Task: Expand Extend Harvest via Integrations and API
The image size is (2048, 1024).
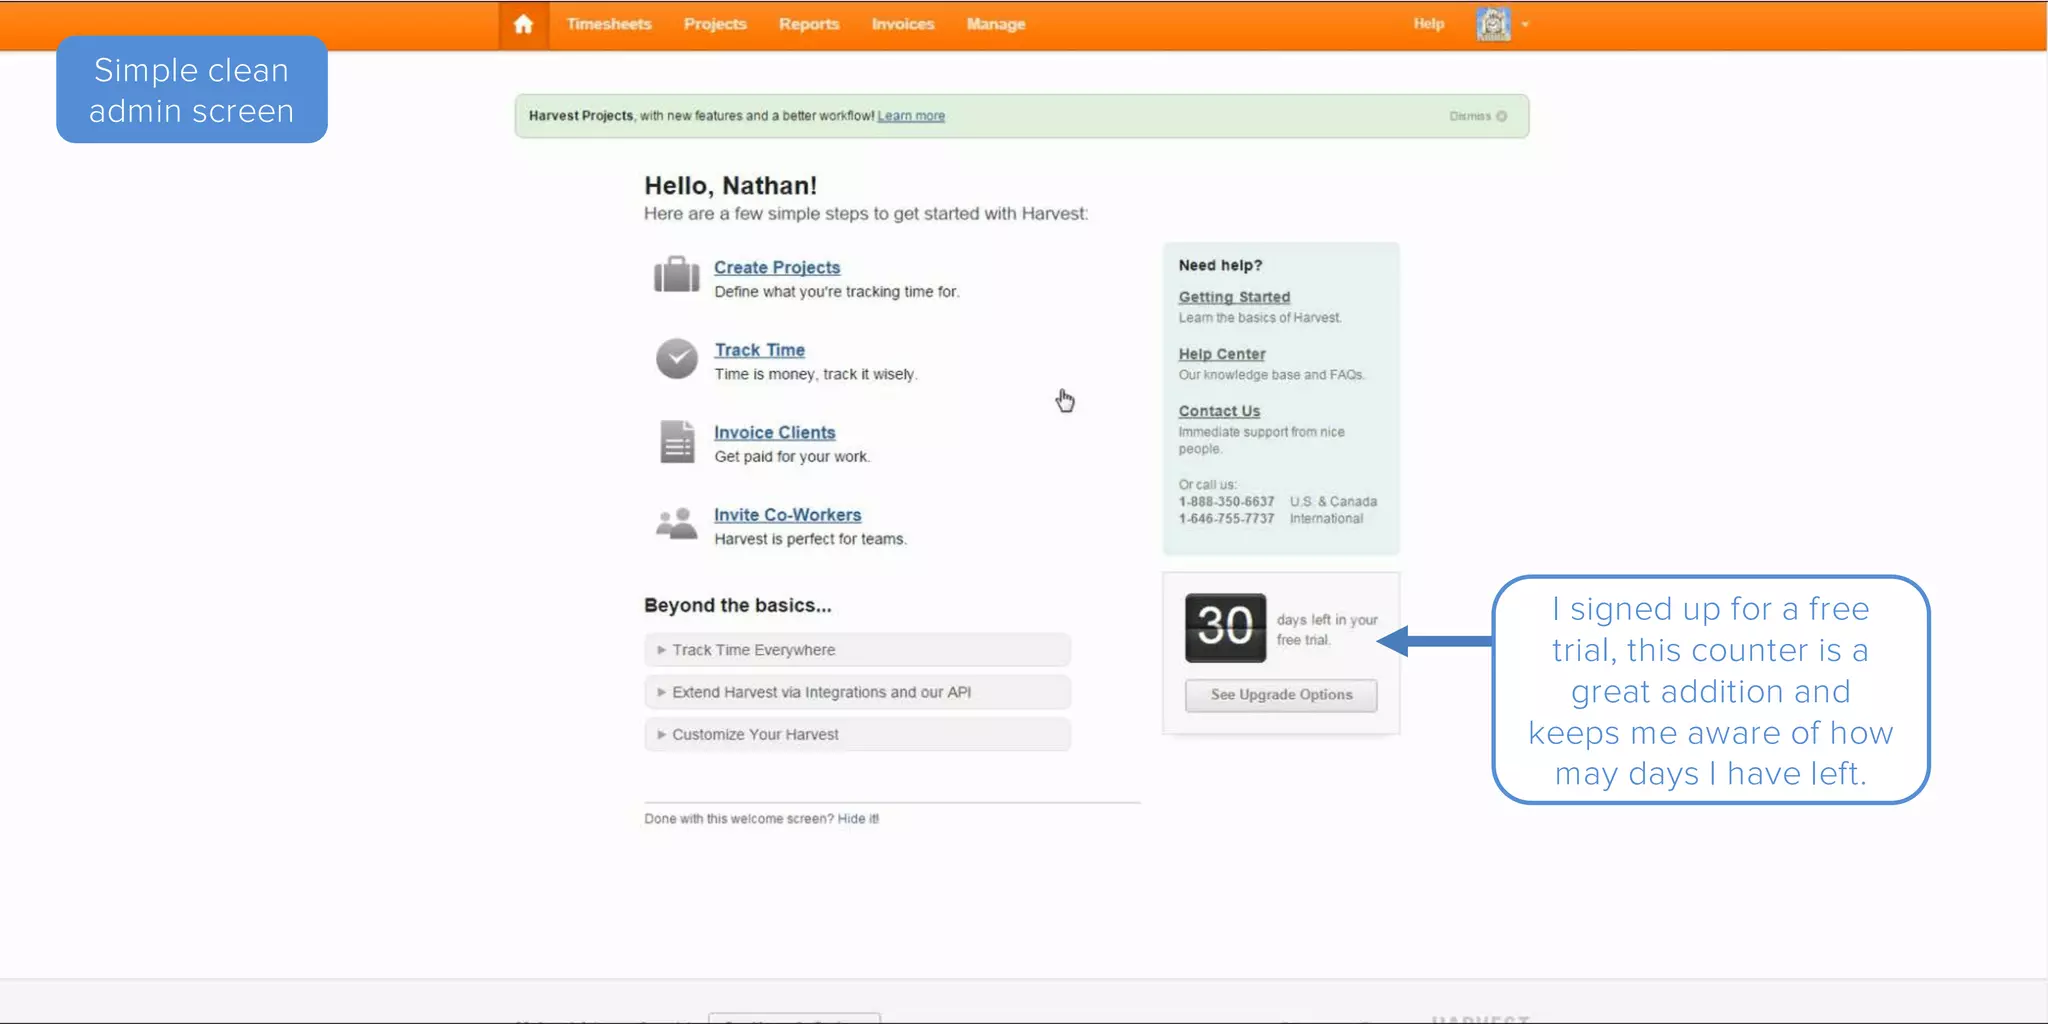Action: pos(857,692)
